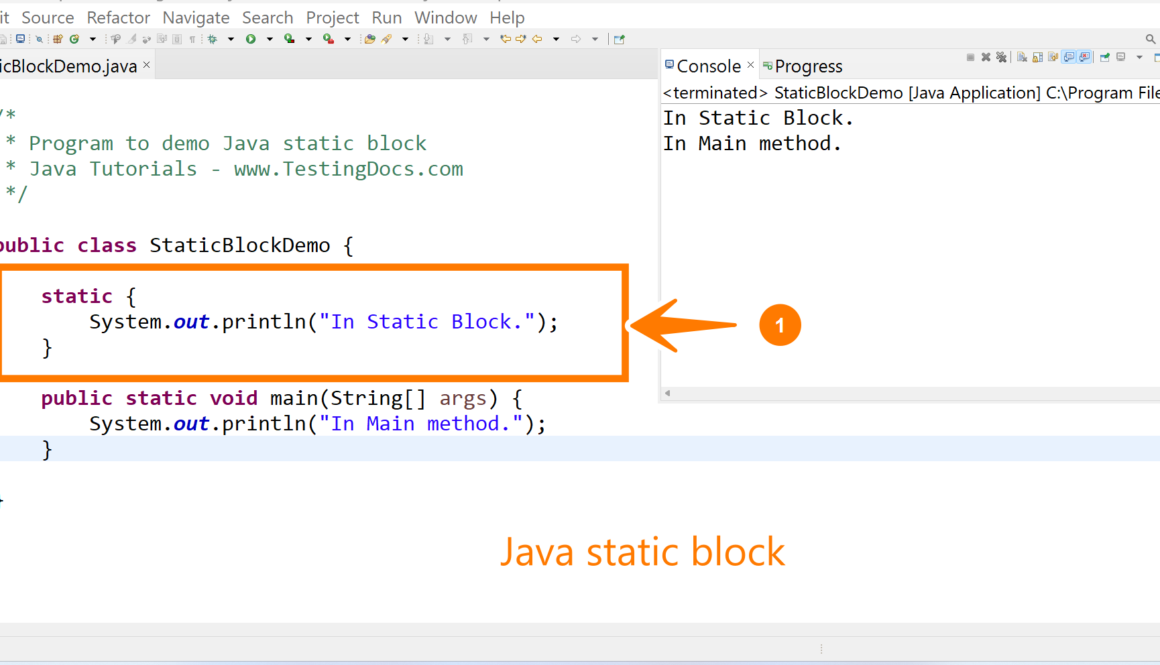
Task: Close the Console view tab
Action: [x=751, y=65]
